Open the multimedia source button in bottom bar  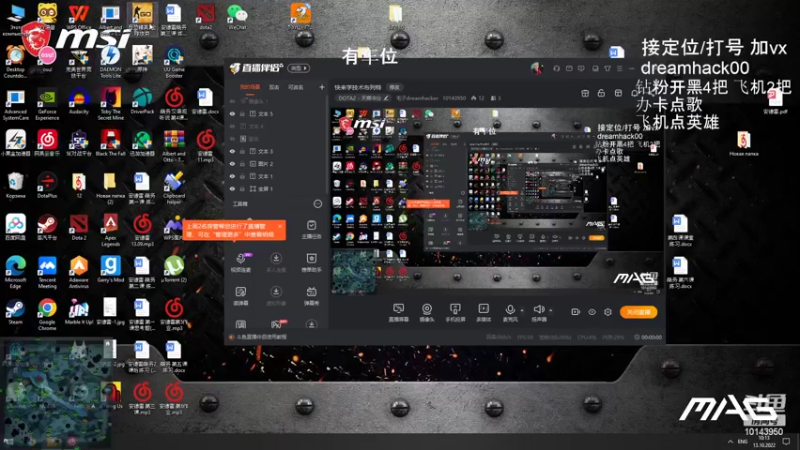coord(483,312)
